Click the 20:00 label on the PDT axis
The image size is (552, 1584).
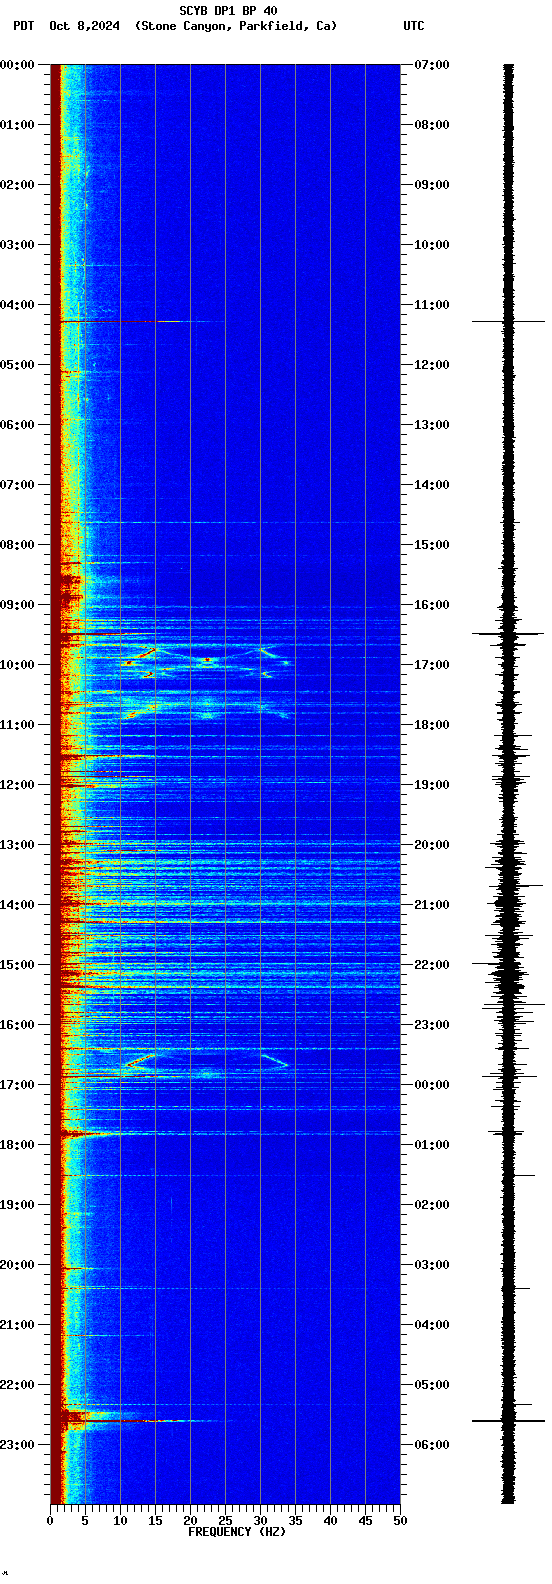click(x=18, y=1265)
